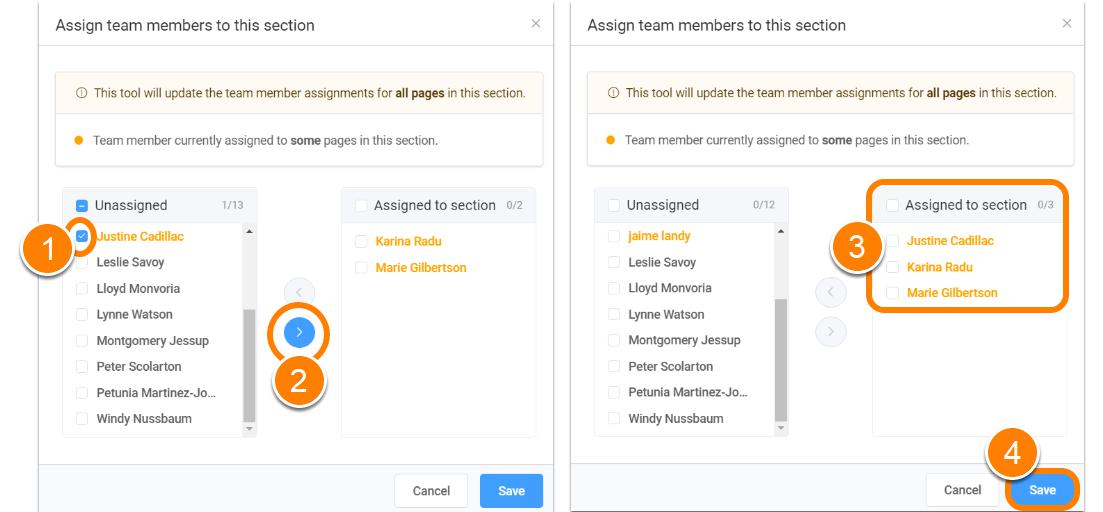This screenshot has height=512, width=1103.
Task: Click the blue right-arrow move button
Action: tap(300, 332)
